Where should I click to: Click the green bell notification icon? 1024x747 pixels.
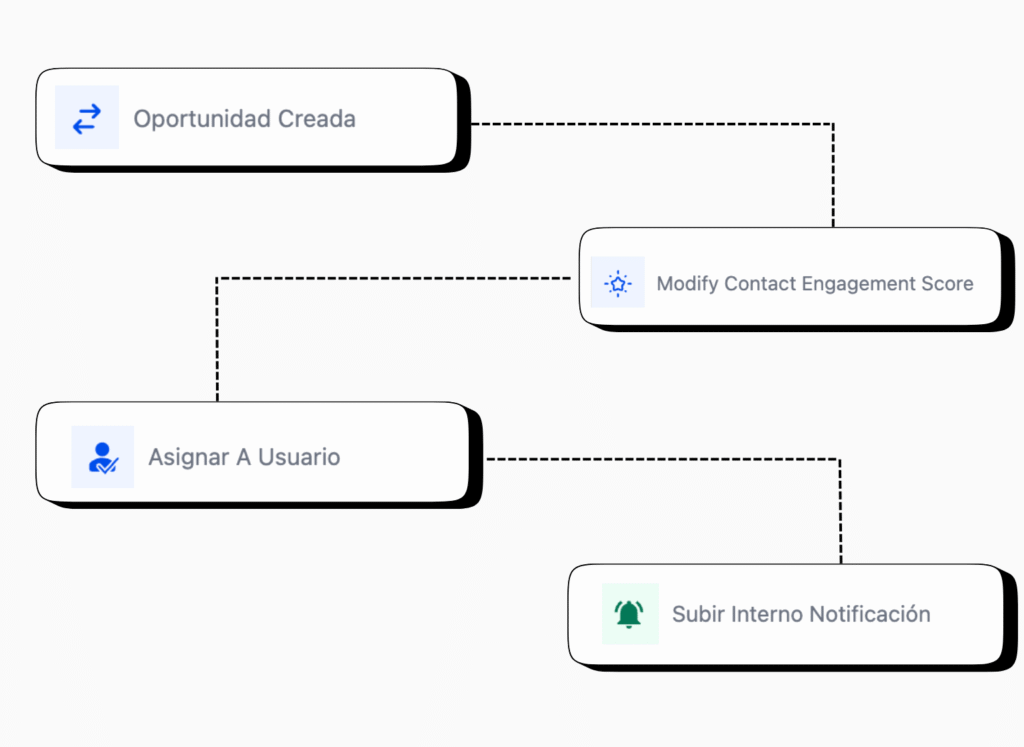tap(629, 613)
